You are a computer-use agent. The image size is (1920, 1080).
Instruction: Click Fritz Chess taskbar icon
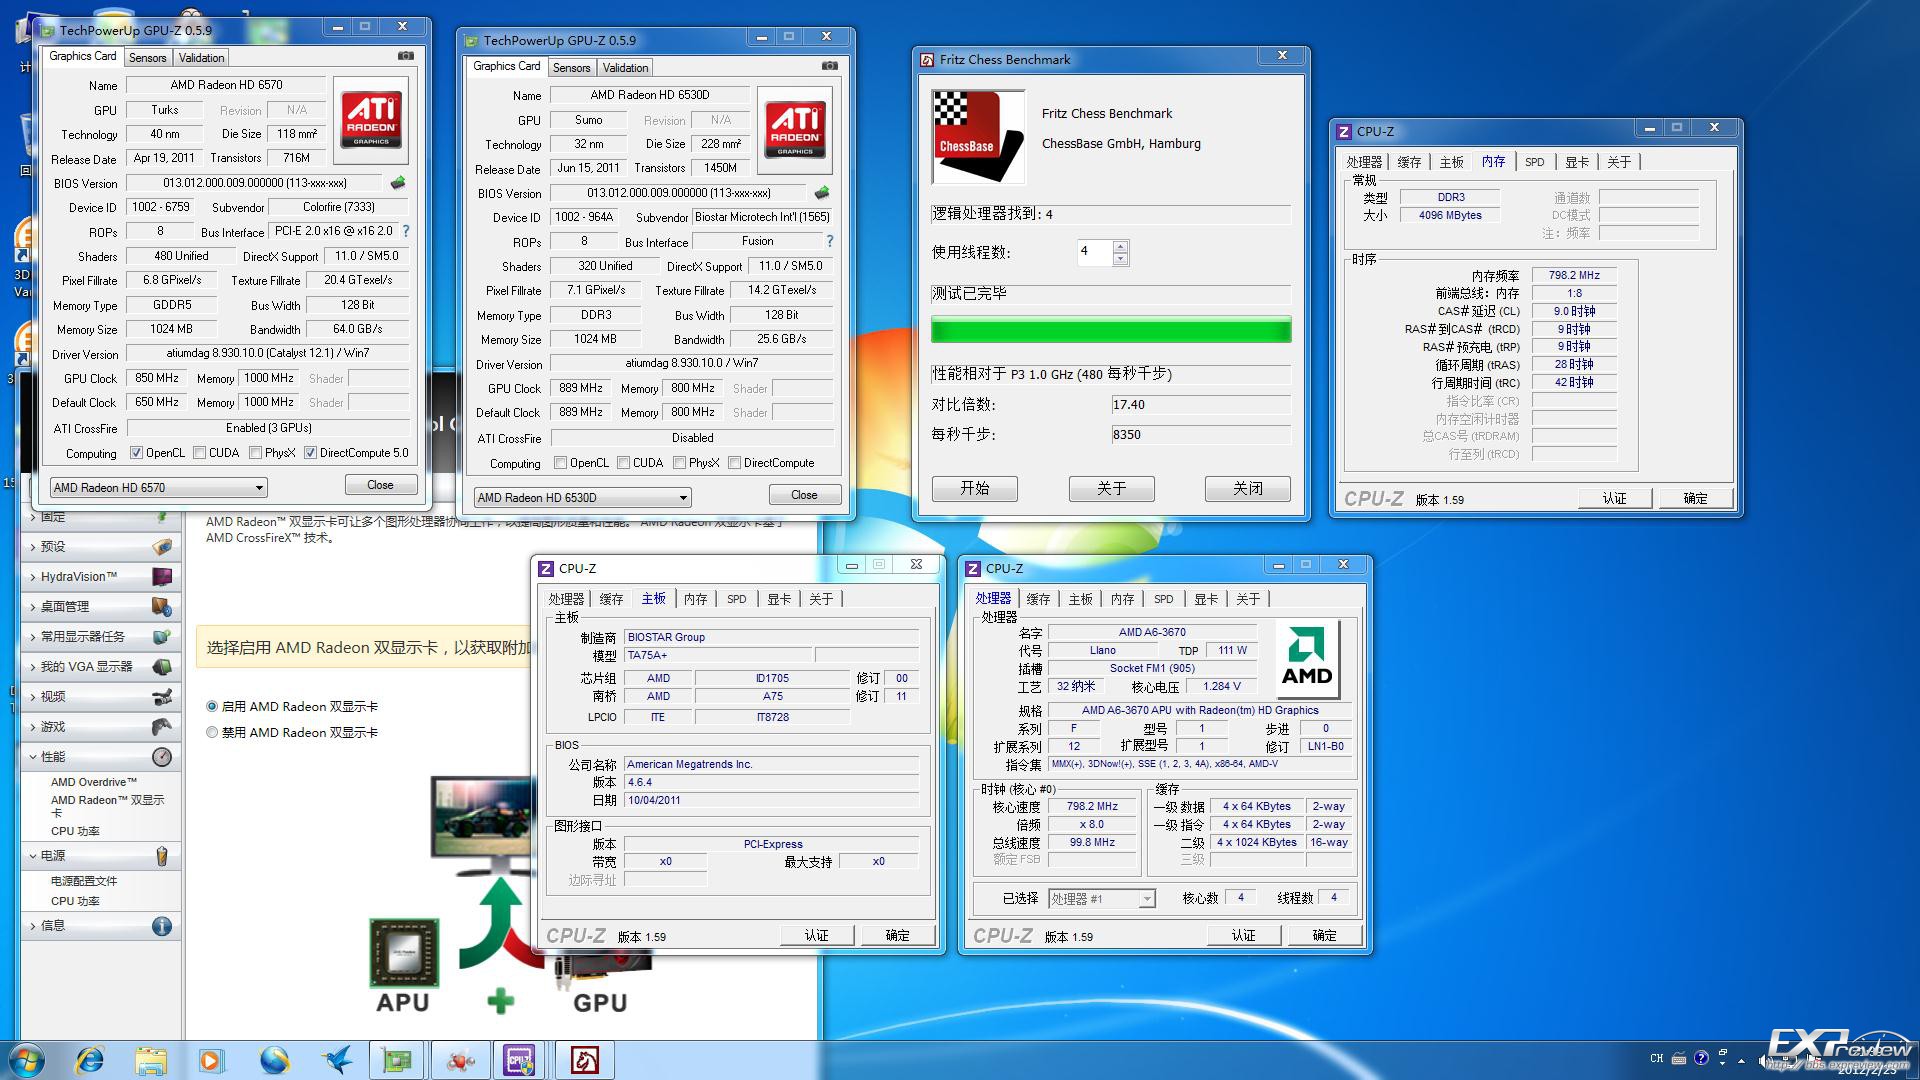coord(585,1060)
